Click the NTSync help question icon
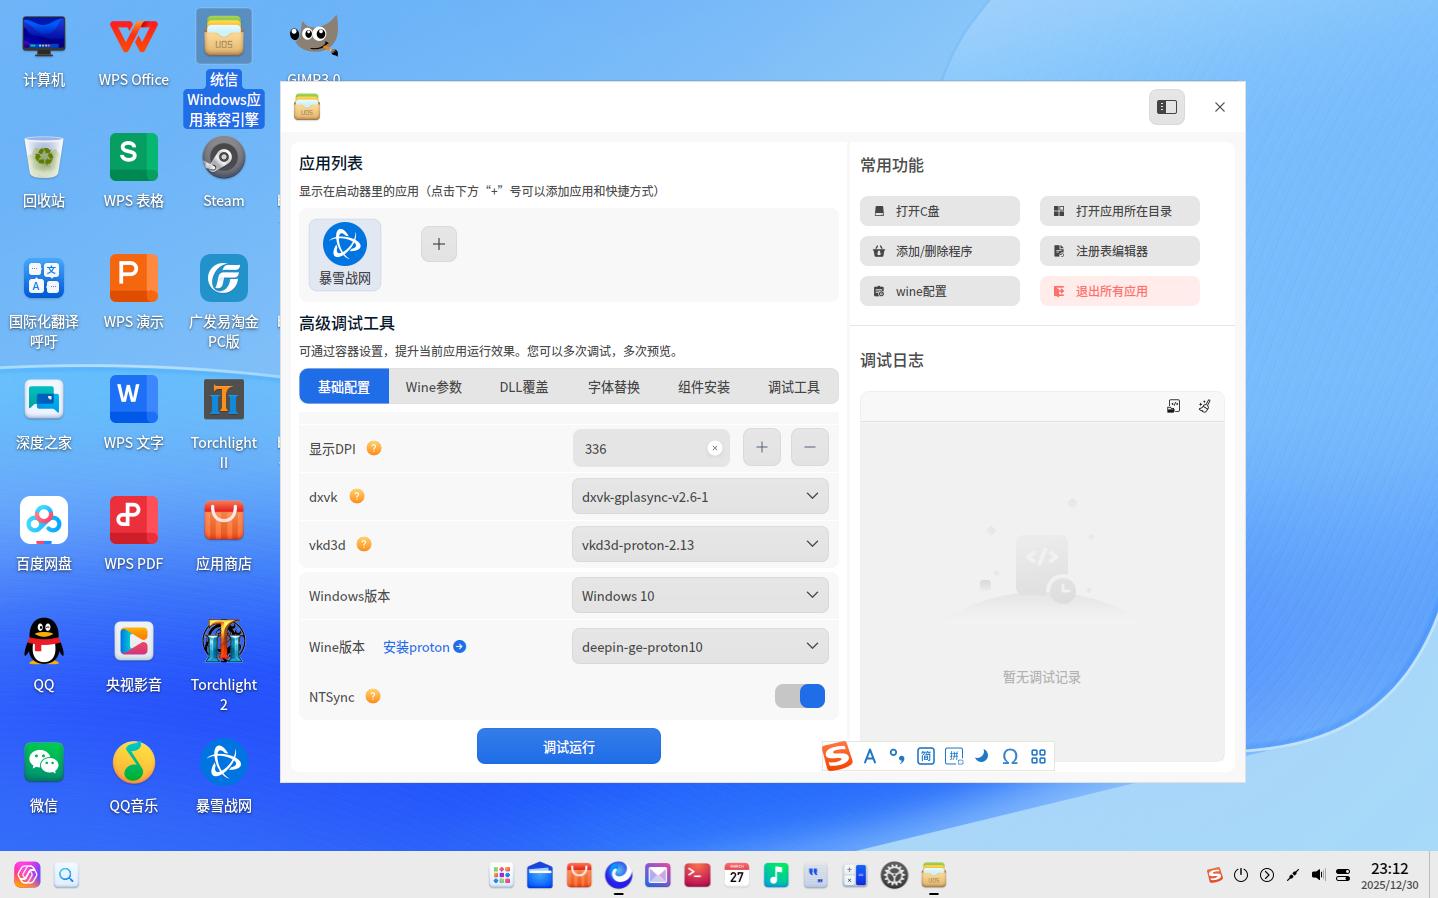This screenshot has width=1438, height=898. (373, 696)
